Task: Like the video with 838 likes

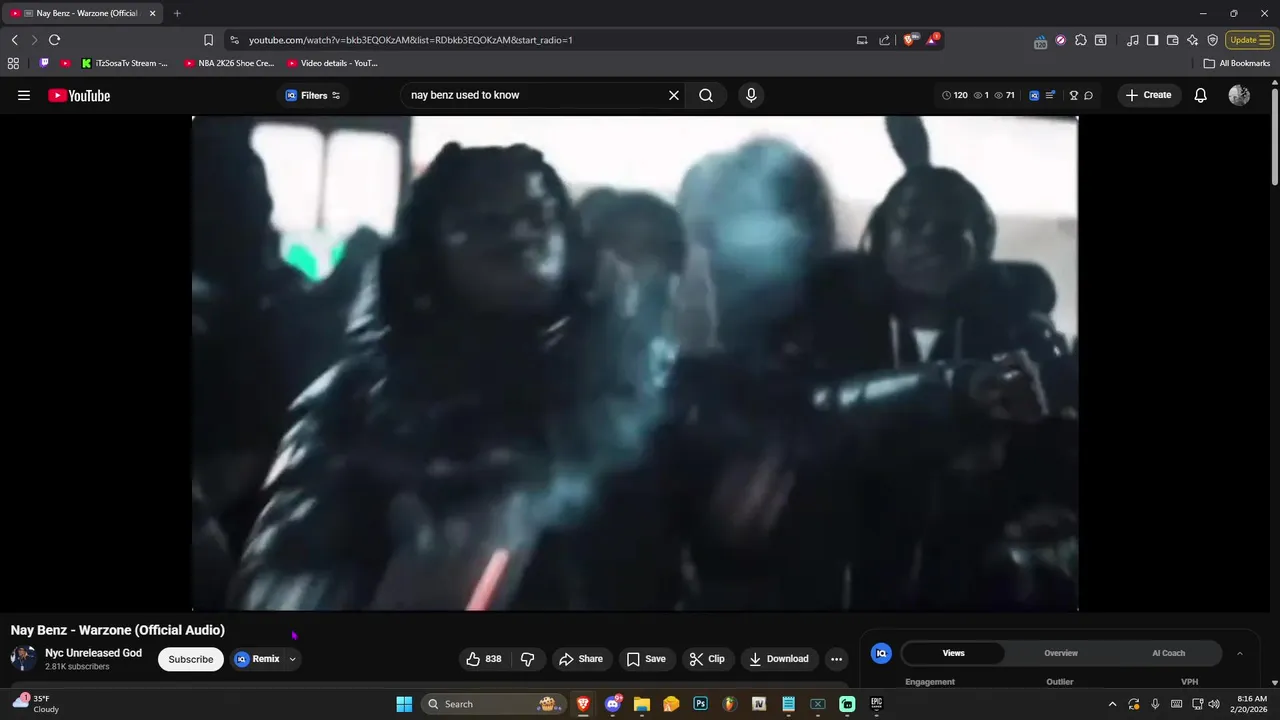Action: pyautogui.click(x=484, y=659)
